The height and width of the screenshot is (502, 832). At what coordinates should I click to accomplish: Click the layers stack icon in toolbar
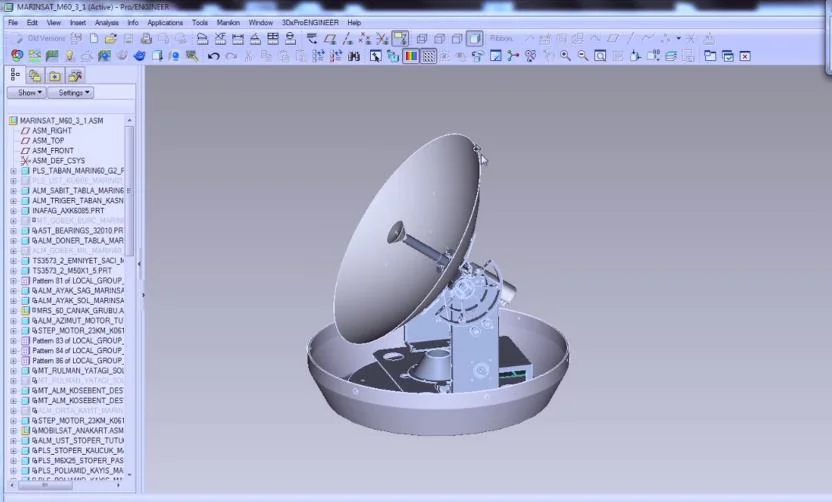[x=671, y=56]
